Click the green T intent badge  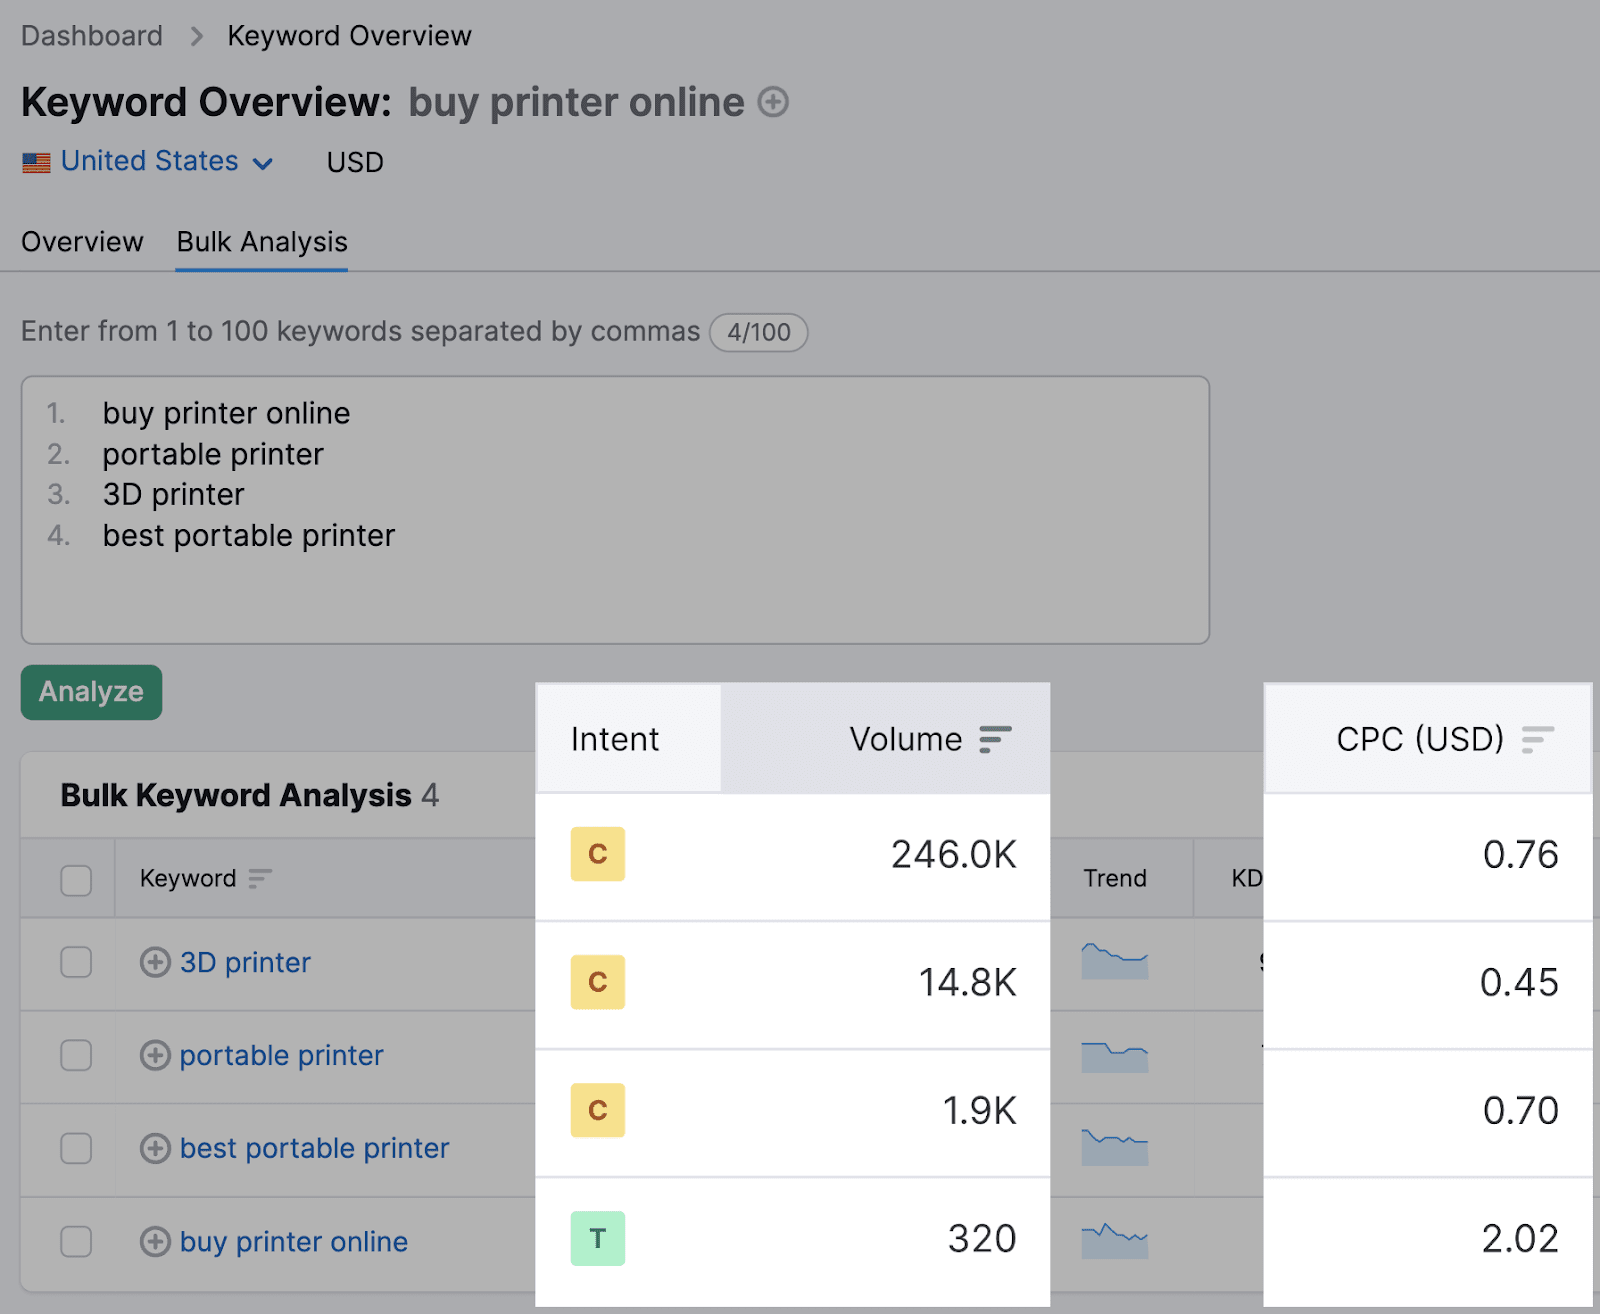pyautogui.click(x=597, y=1238)
